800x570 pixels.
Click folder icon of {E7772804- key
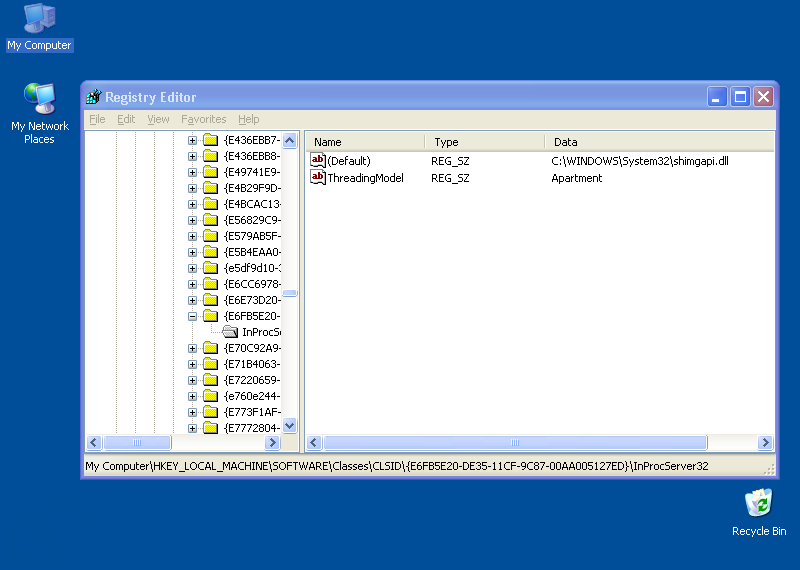(x=211, y=428)
